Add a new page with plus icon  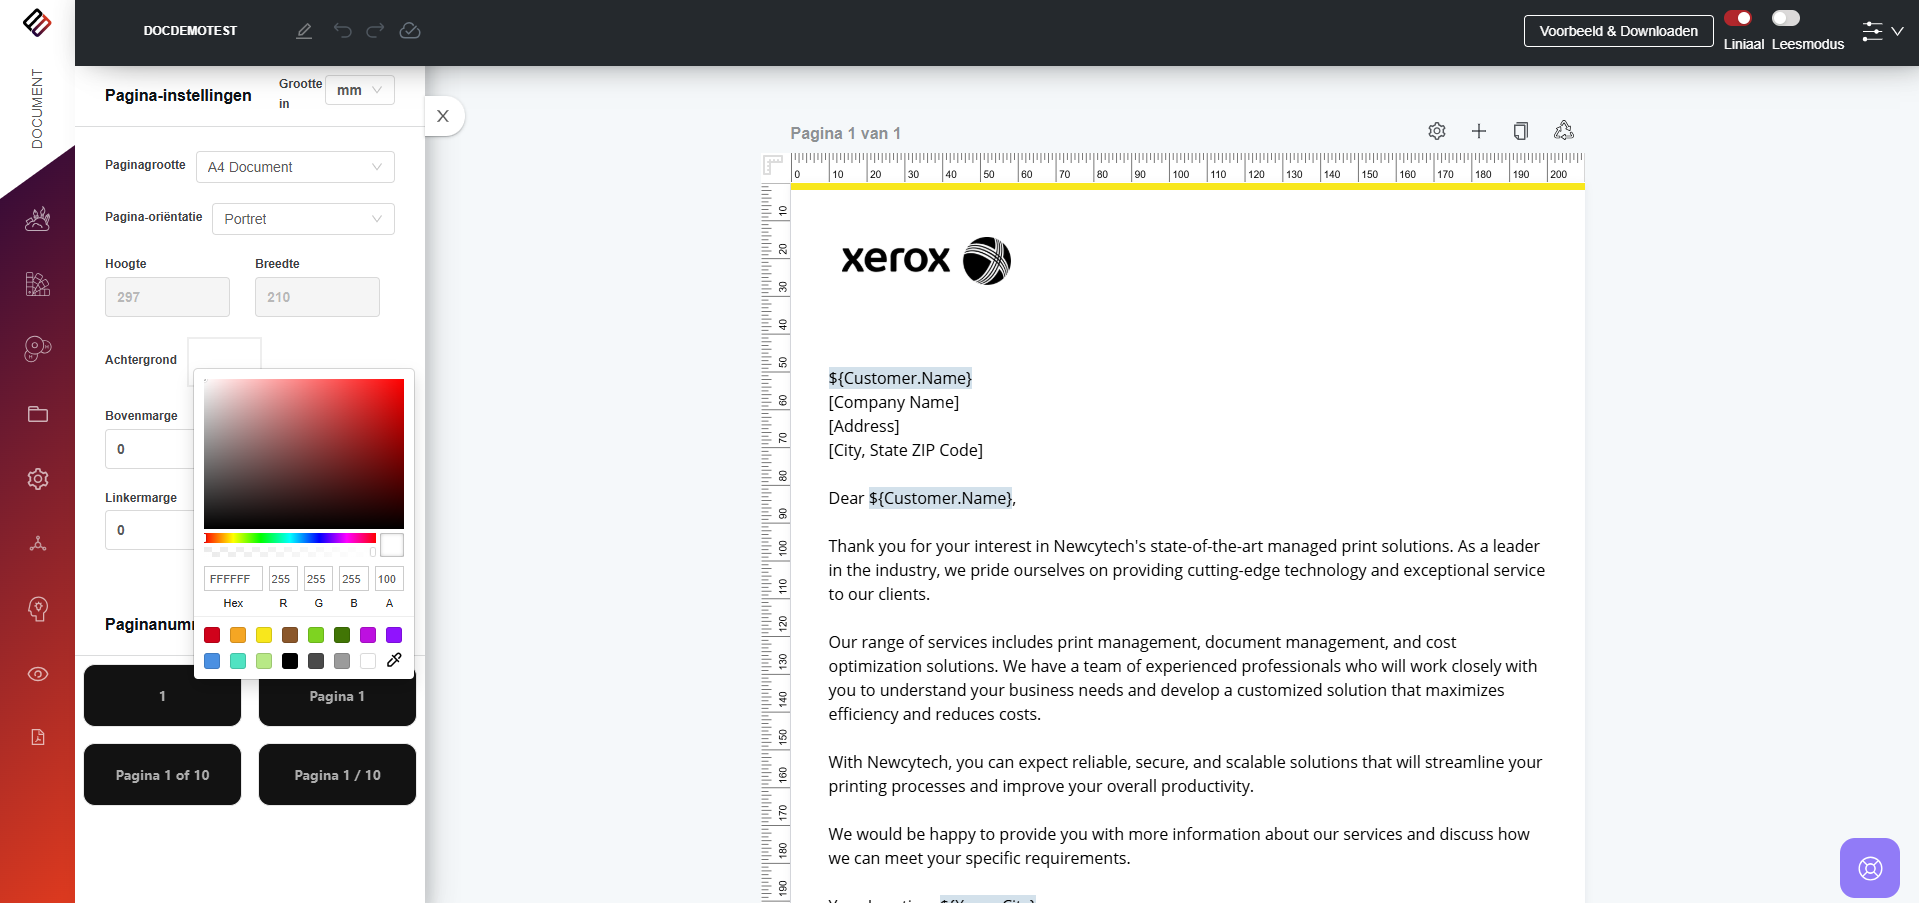click(1479, 131)
